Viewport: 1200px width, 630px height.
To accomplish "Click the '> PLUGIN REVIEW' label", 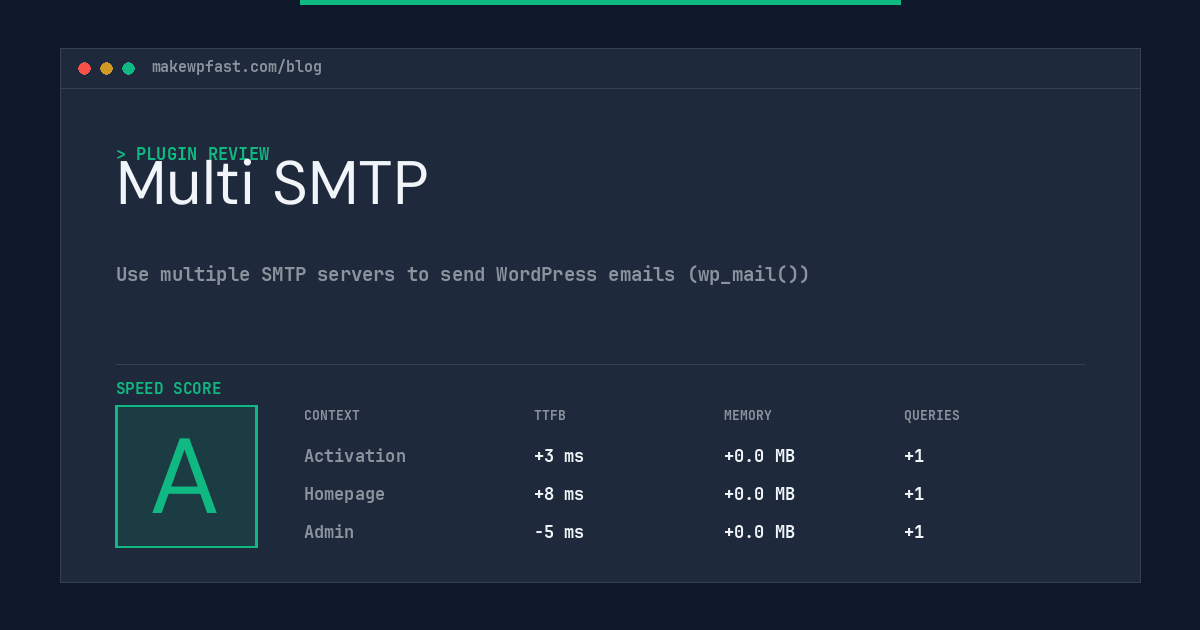I will 193,154.
